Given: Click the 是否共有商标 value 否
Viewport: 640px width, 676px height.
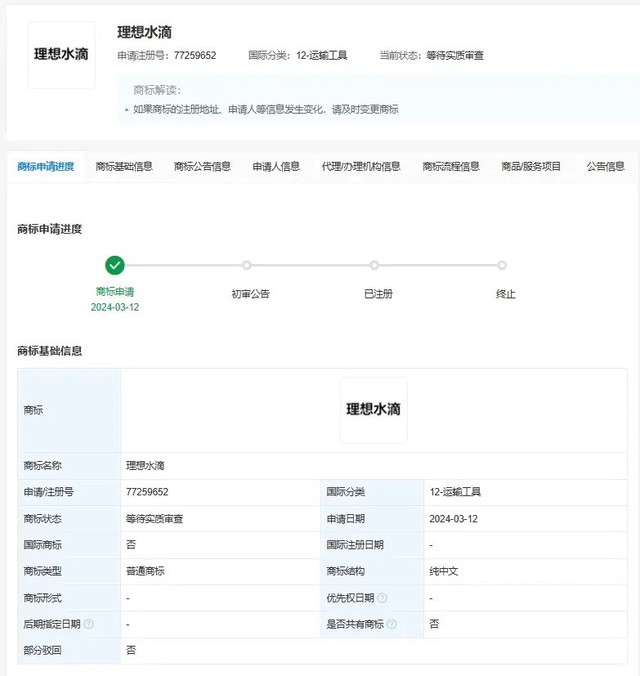Looking at the screenshot, I should coord(434,624).
